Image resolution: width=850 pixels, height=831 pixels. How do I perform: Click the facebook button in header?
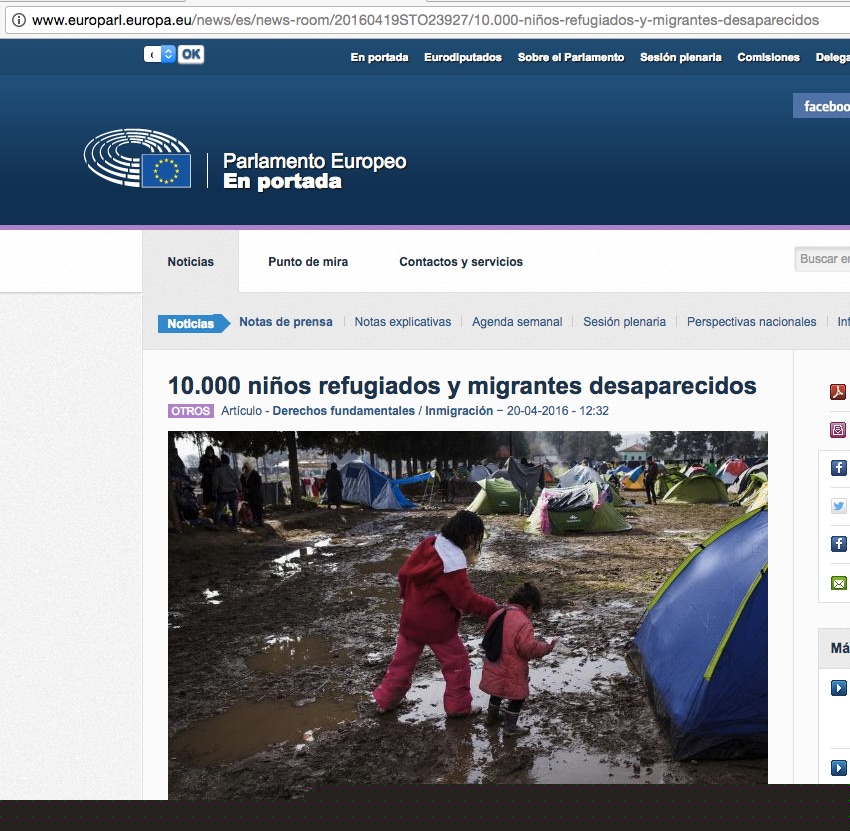tap(822, 106)
